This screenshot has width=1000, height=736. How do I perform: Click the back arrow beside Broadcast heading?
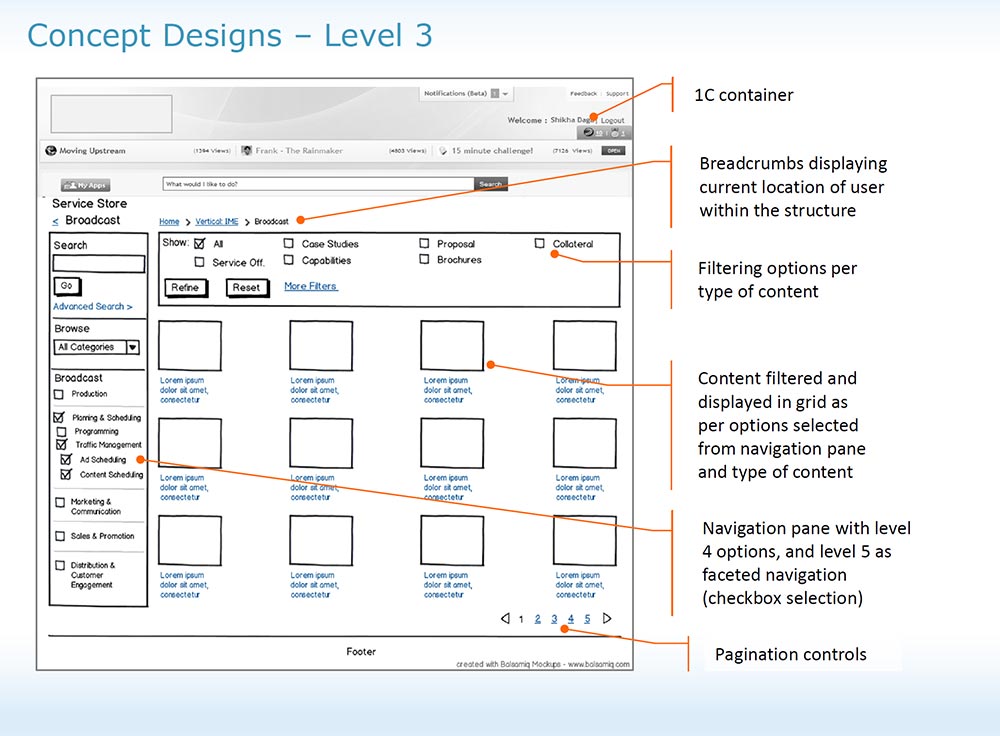click(55, 221)
